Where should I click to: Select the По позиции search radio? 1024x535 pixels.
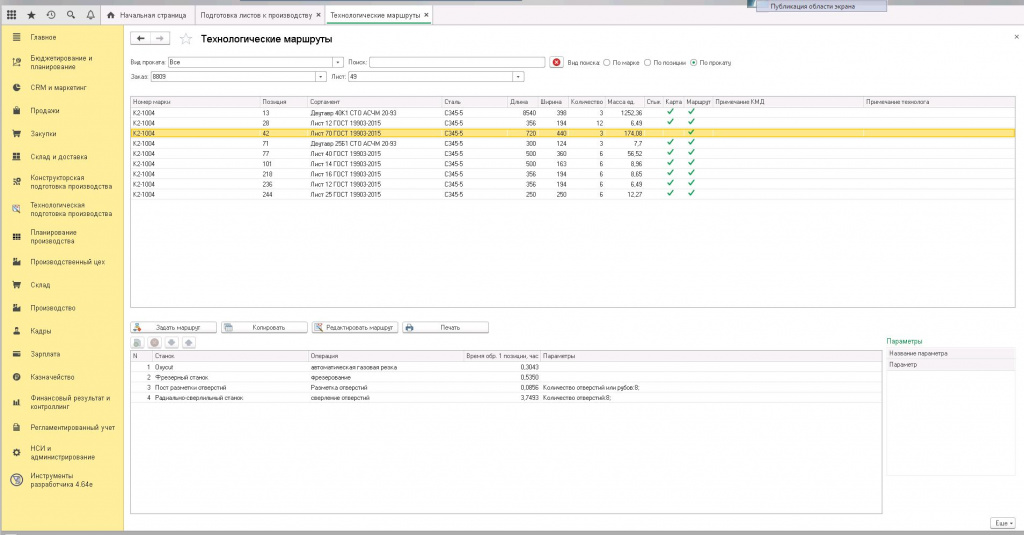click(647, 63)
